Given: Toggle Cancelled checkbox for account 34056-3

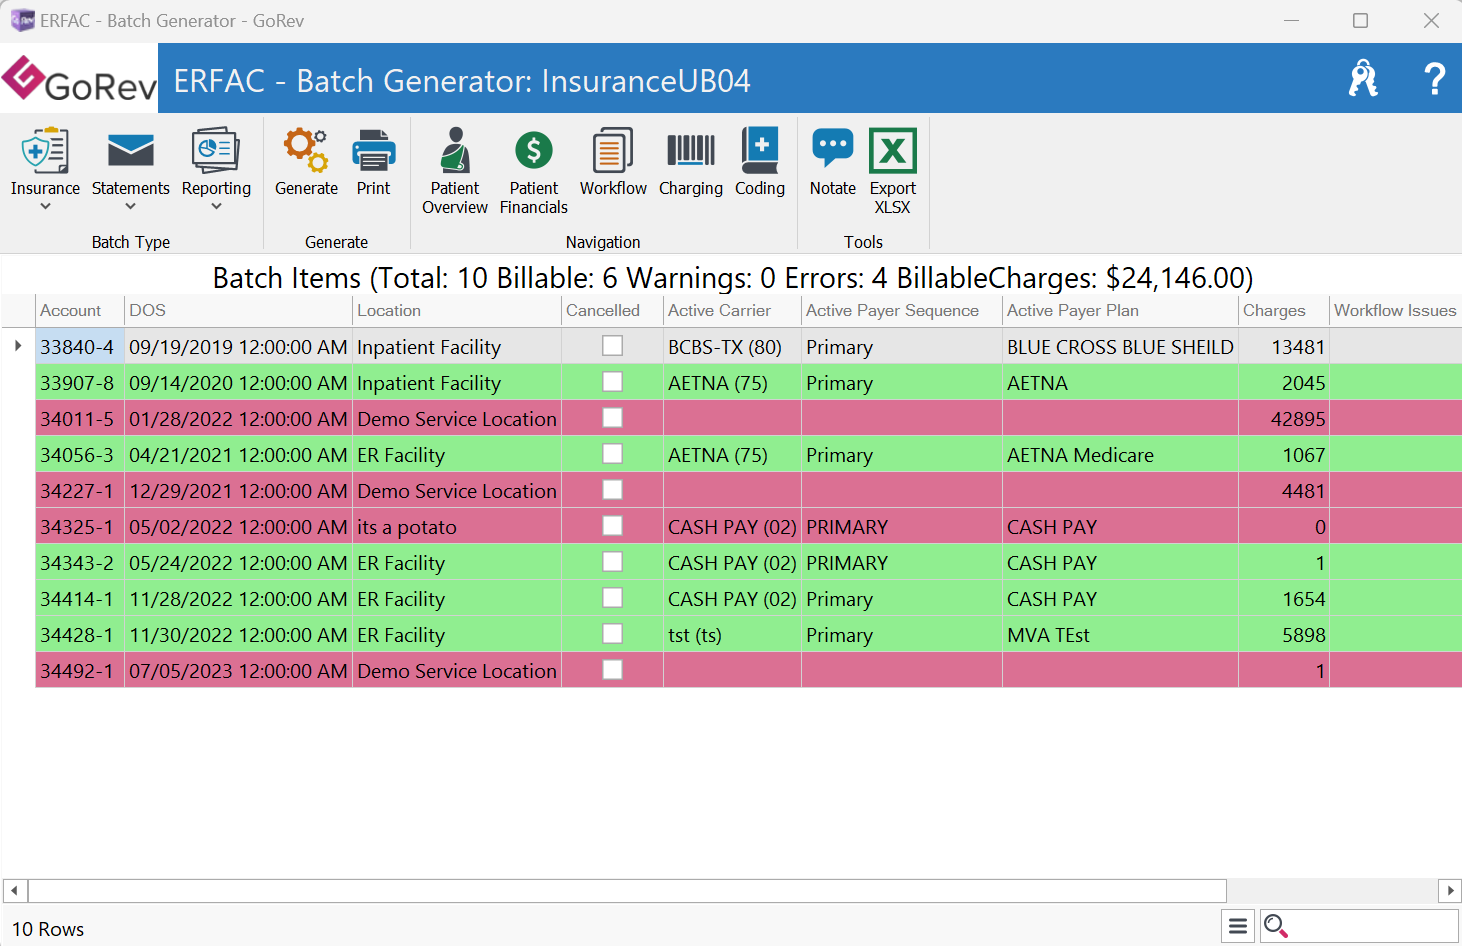Looking at the screenshot, I should pos(612,453).
